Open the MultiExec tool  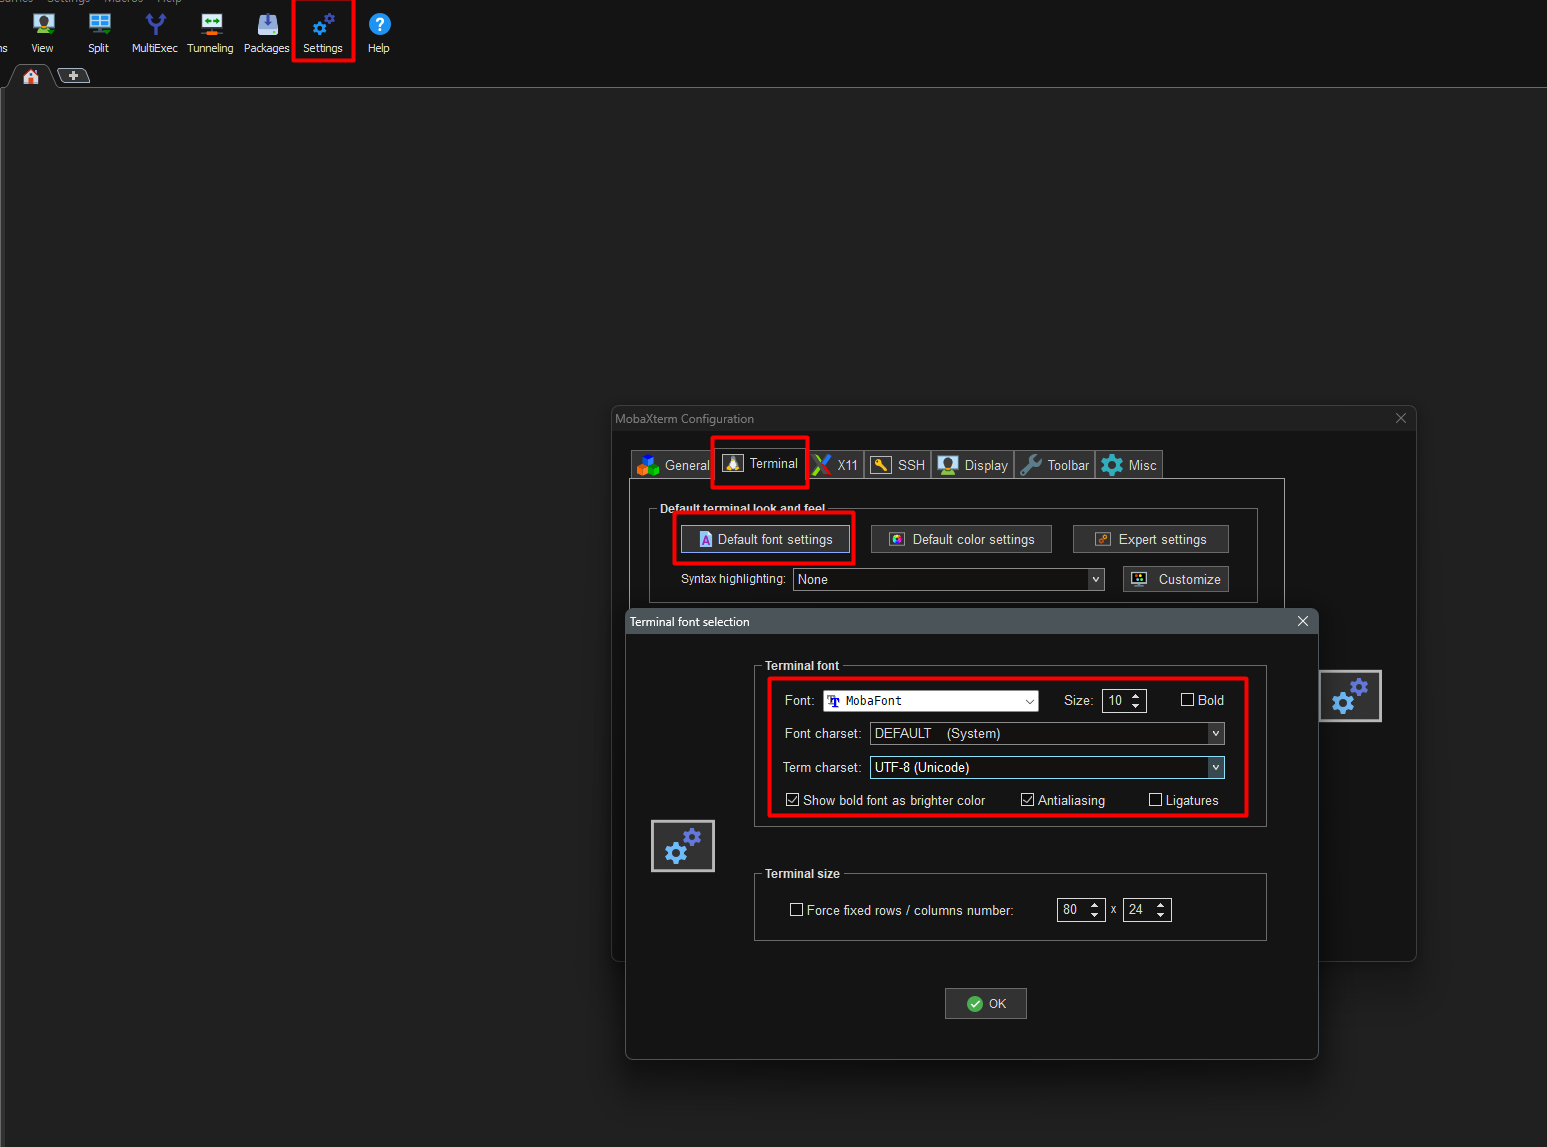click(x=155, y=32)
